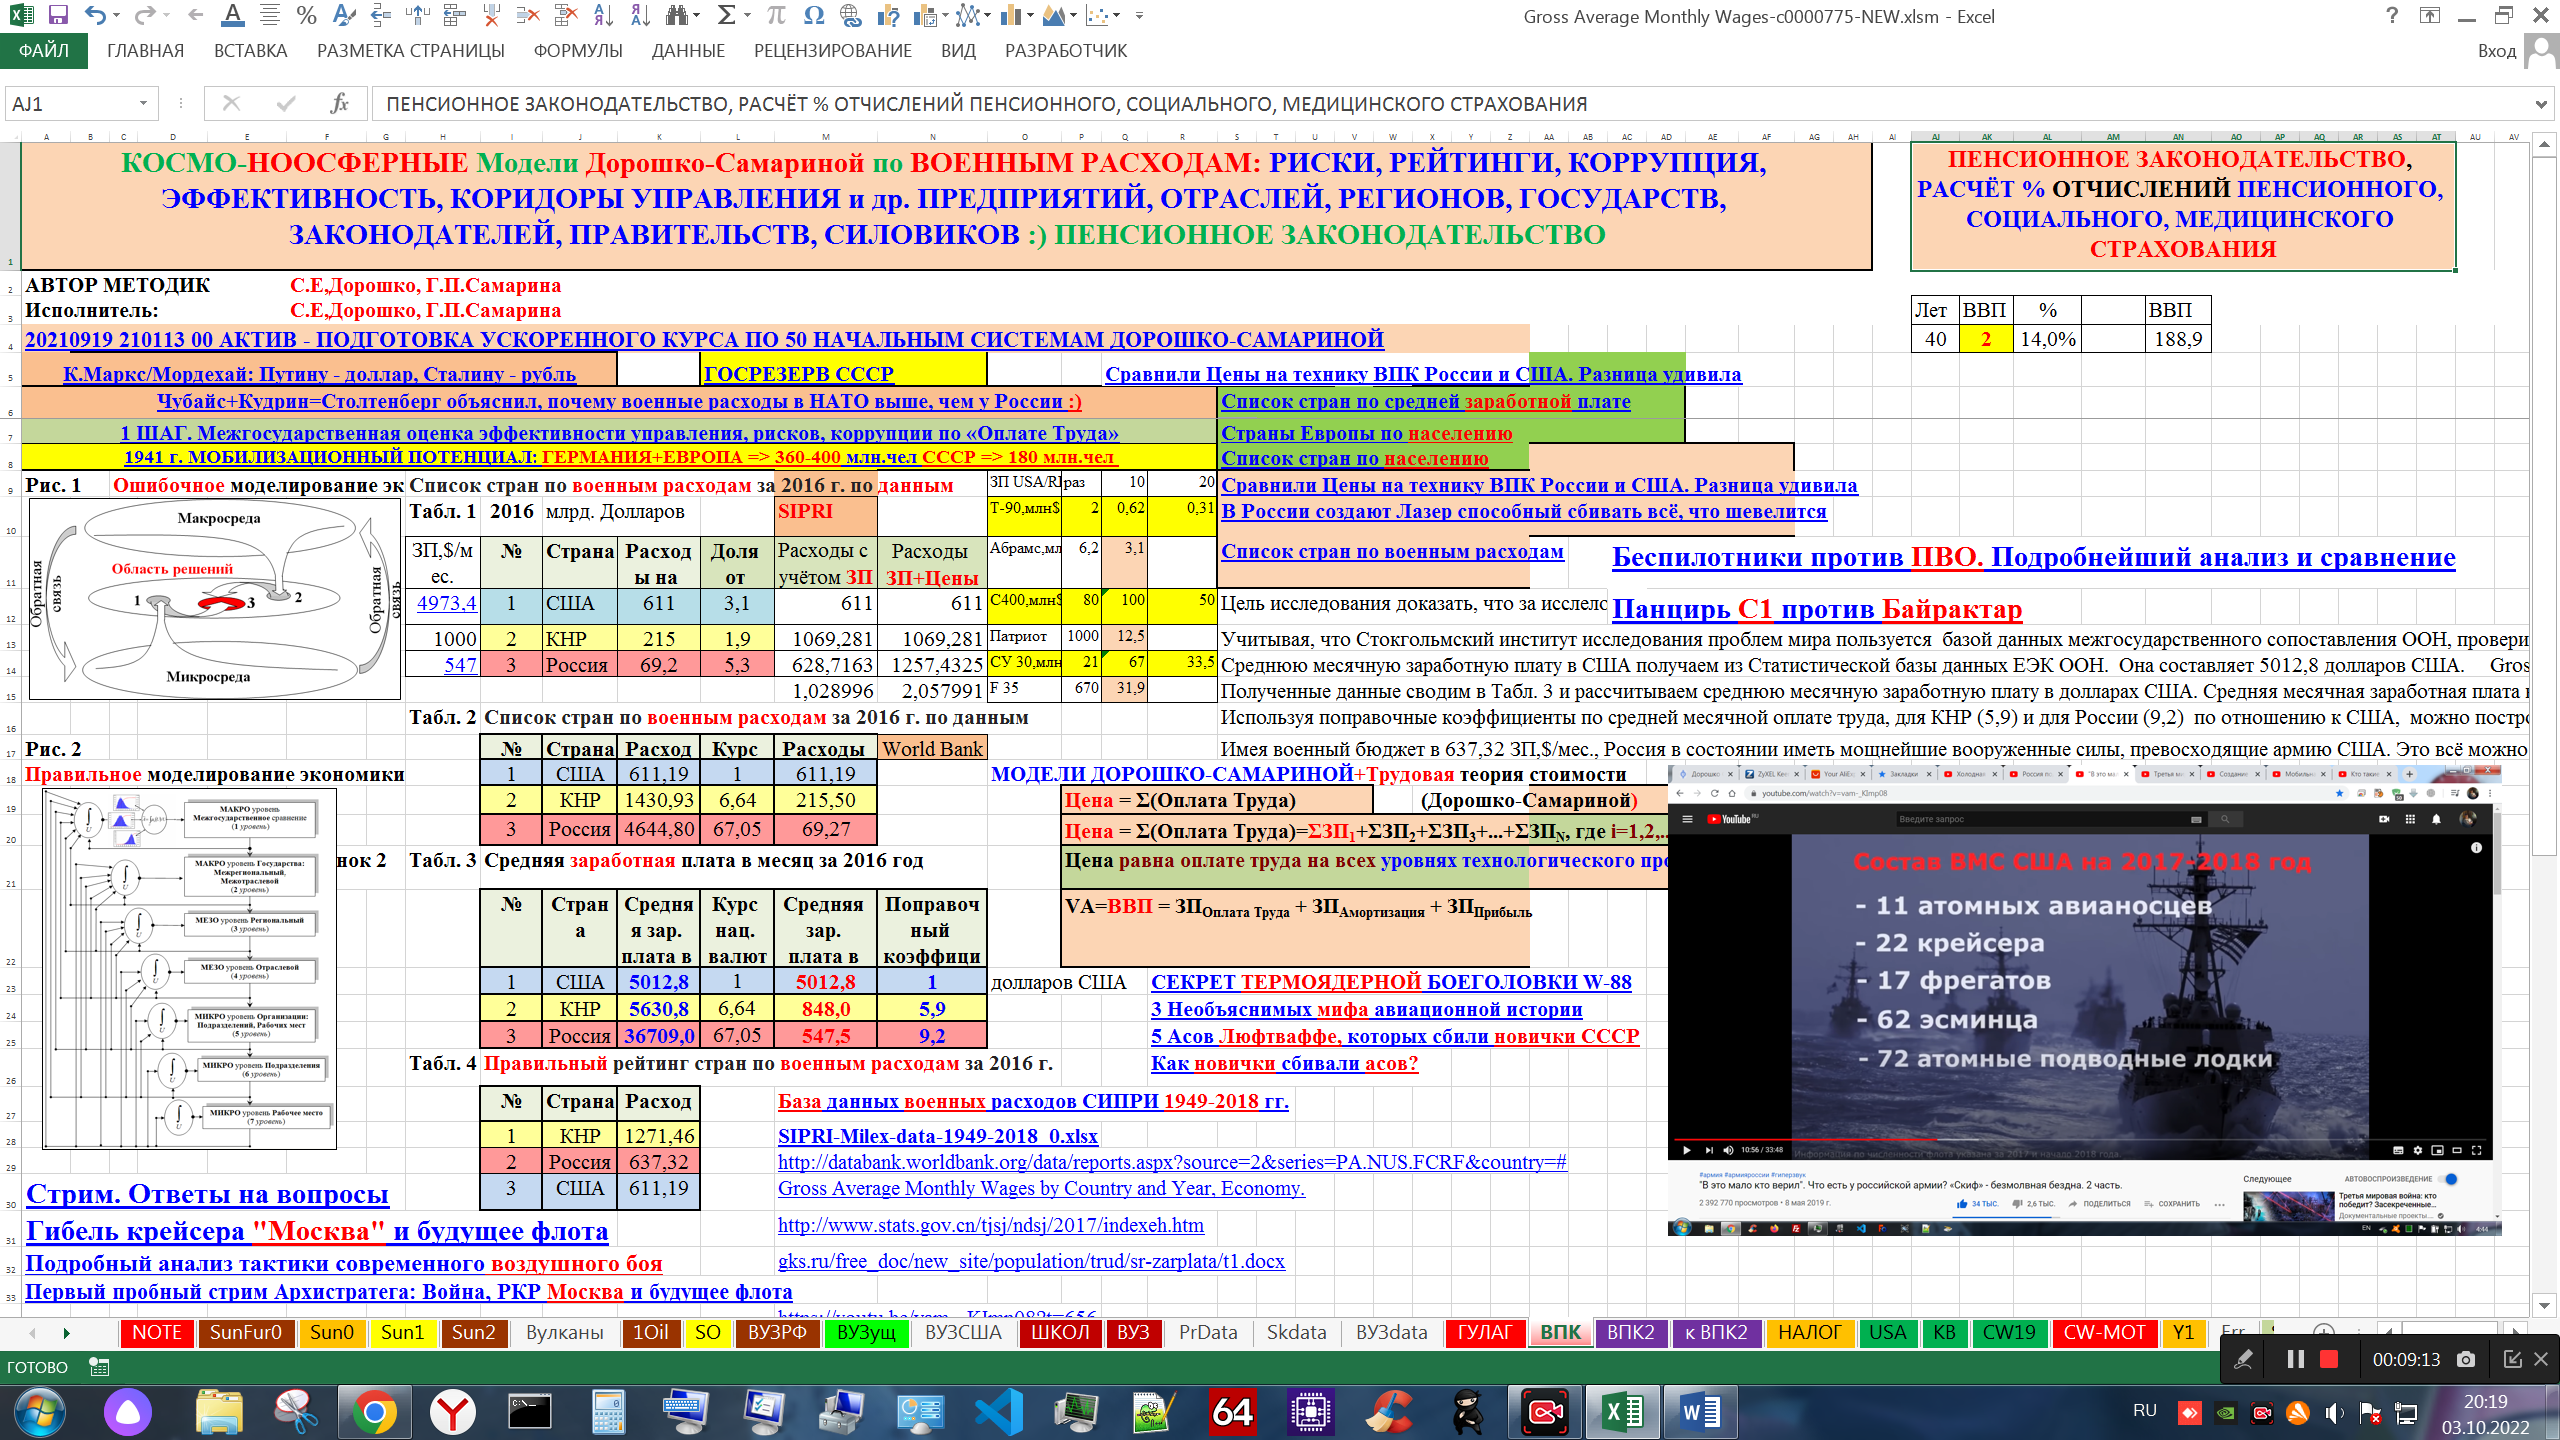The height and width of the screenshot is (1440, 2560).
Task: Insert Omega symbol from toolbar
Action: click(x=813, y=15)
